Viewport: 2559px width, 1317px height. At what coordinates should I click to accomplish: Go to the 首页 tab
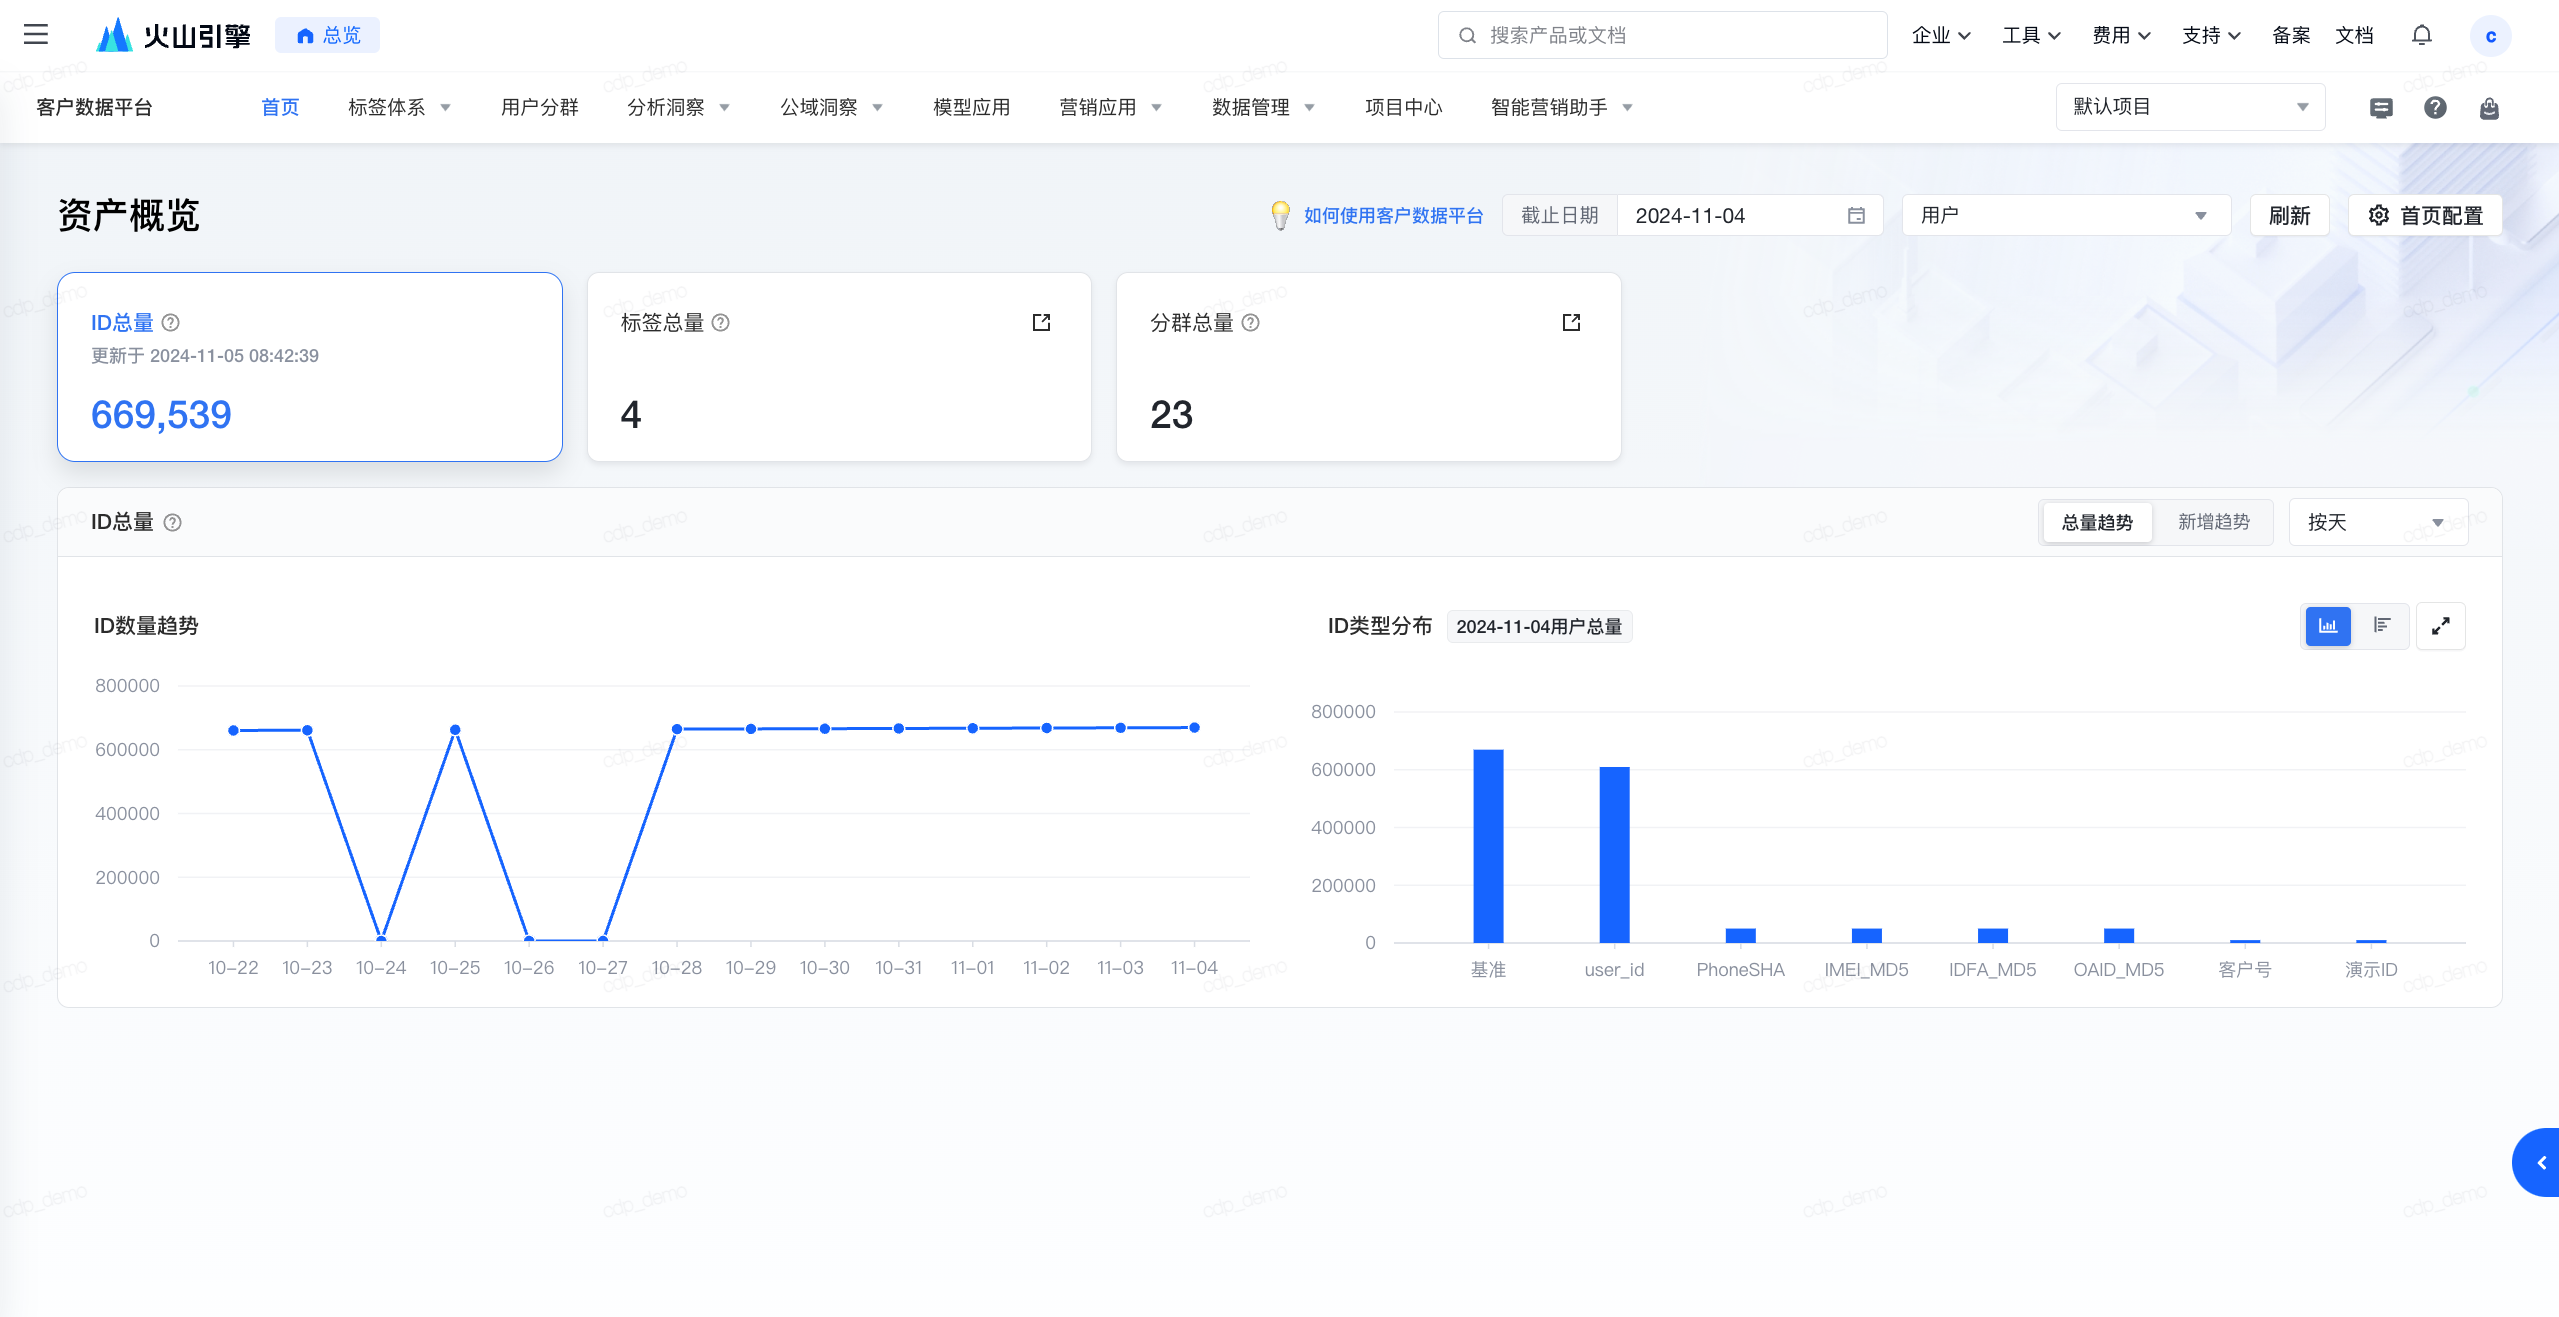280,107
